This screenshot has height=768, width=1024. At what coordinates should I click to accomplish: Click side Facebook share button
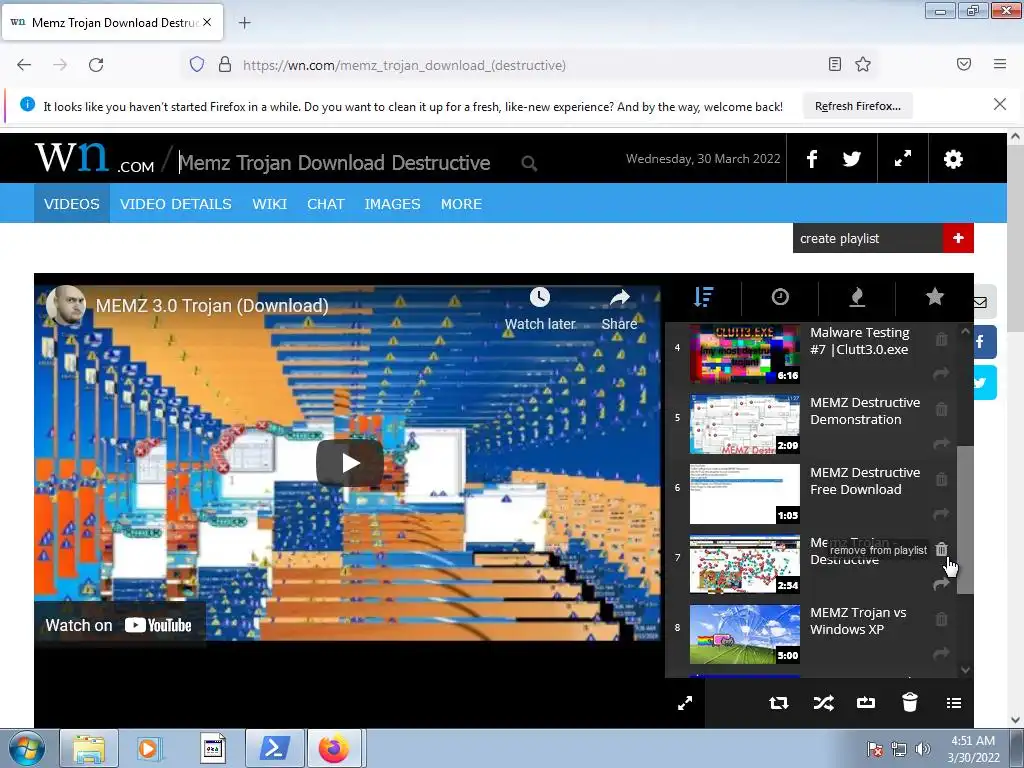pyautogui.click(x=984, y=342)
